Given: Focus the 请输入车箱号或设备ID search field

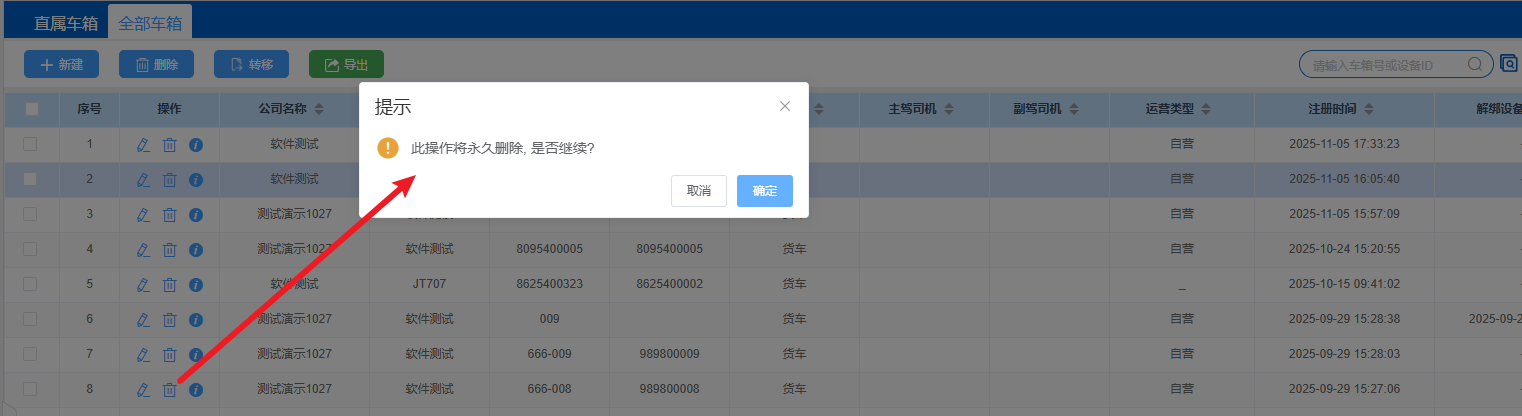Looking at the screenshot, I should tap(1385, 65).
